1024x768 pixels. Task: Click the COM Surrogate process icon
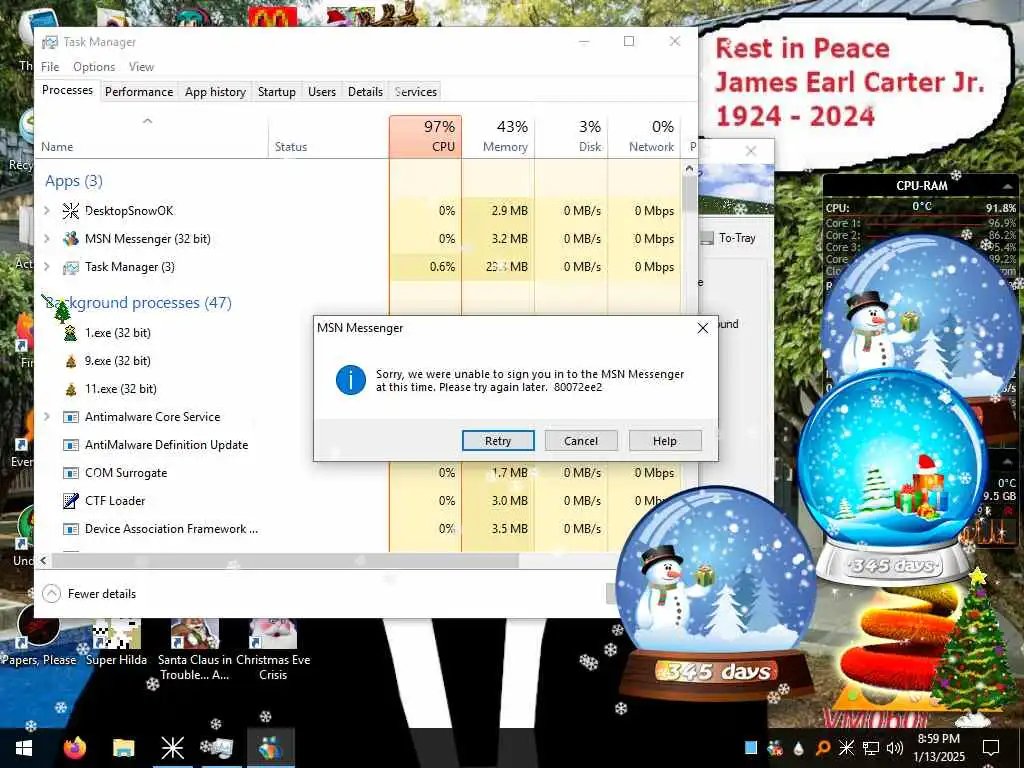pos(71,473)
